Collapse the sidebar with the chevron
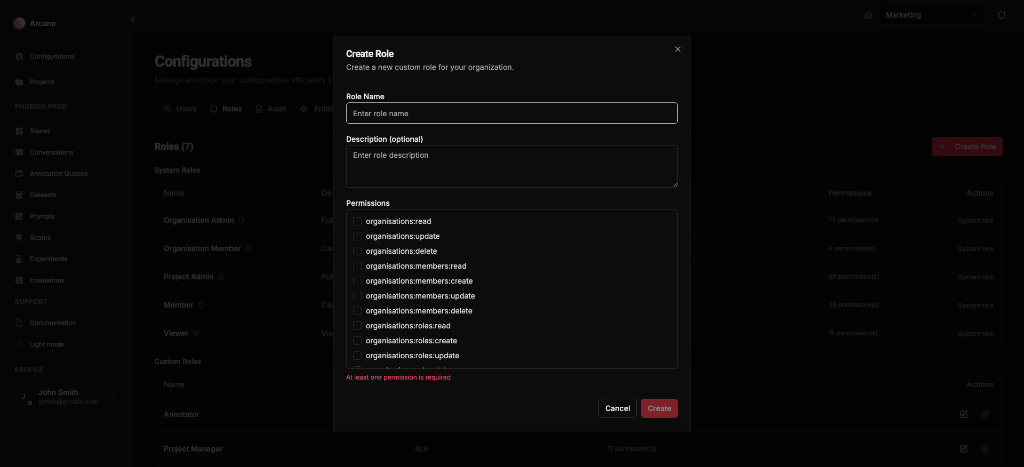This screenshot has height=467, width=1024. (x=133, y=20)
